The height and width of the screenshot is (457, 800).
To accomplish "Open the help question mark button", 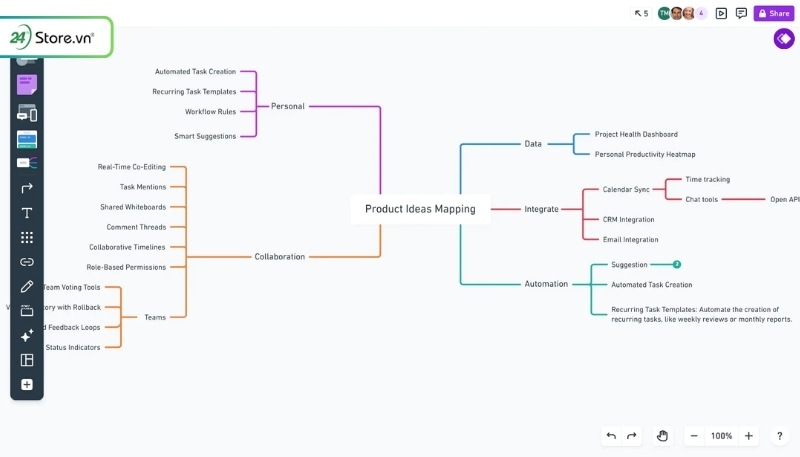I will coord(779,436).
